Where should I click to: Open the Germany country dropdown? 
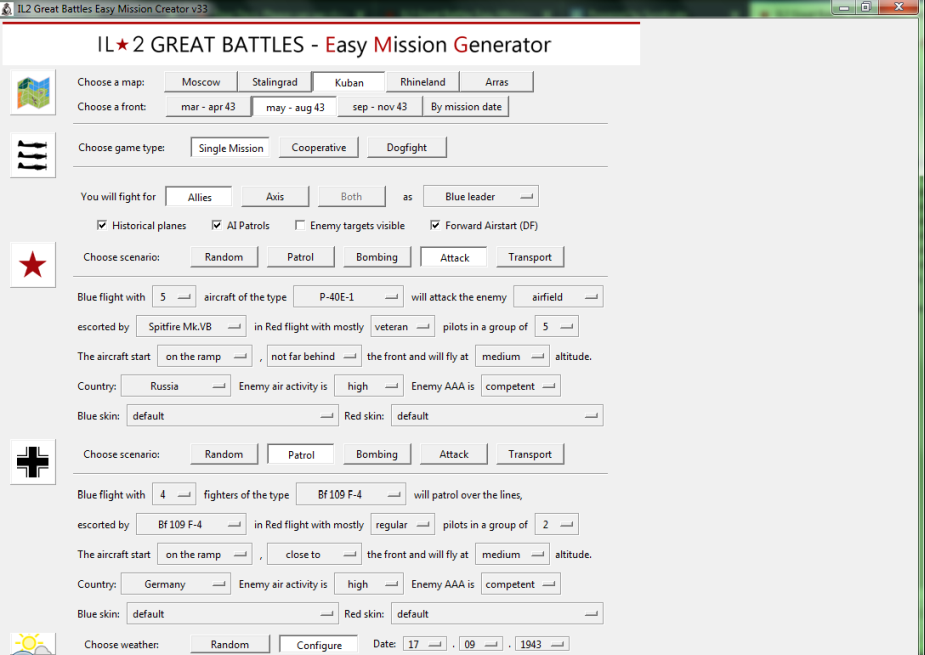175,584
